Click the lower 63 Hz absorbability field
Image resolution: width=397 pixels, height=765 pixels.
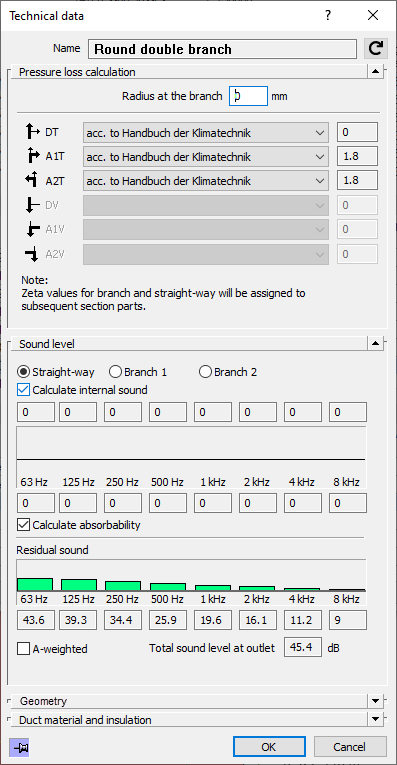tap(36, 503)
